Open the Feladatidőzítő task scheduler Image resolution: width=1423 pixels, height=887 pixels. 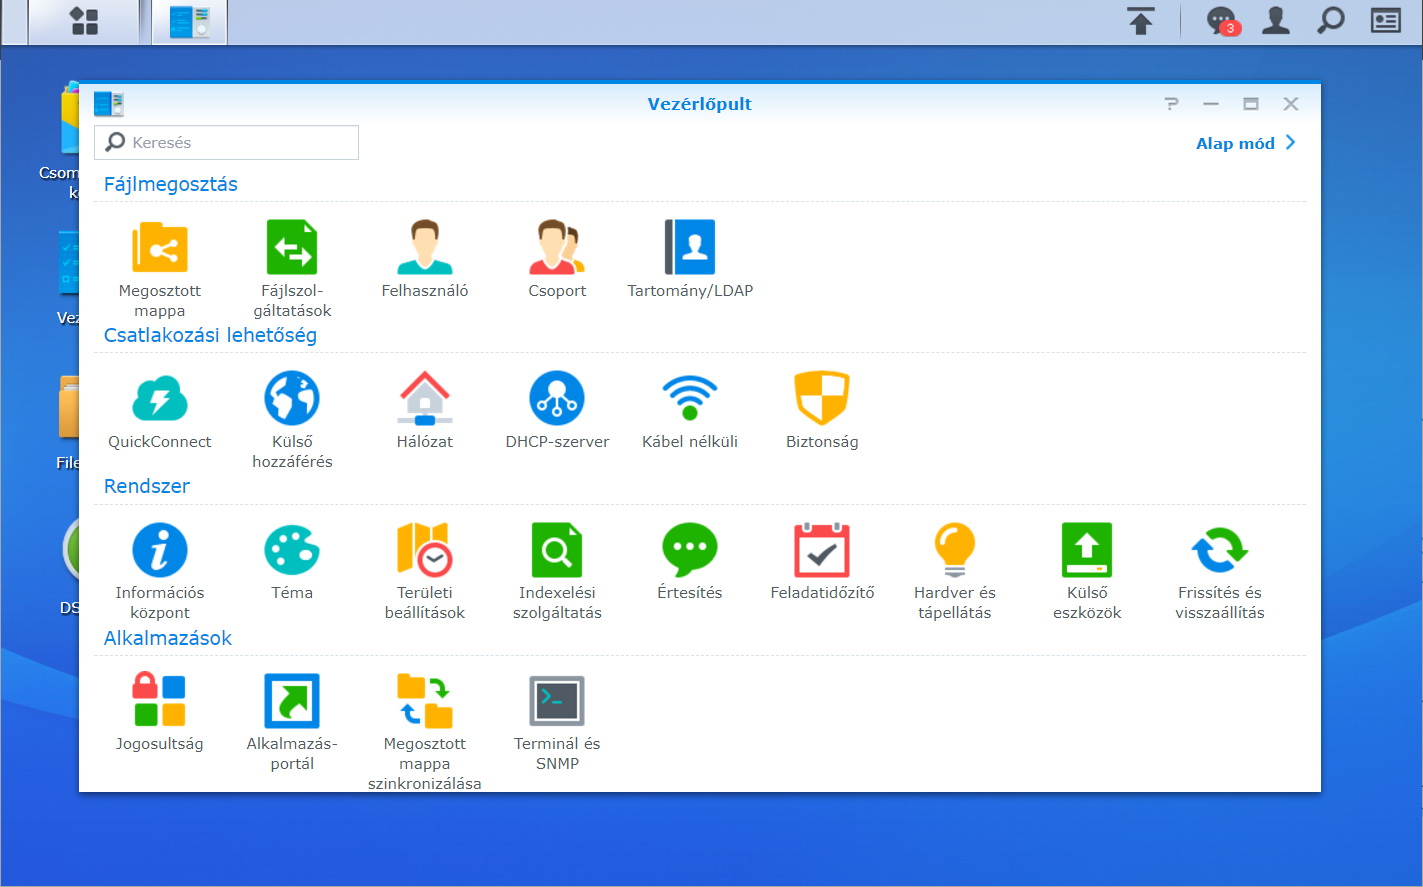822,550
